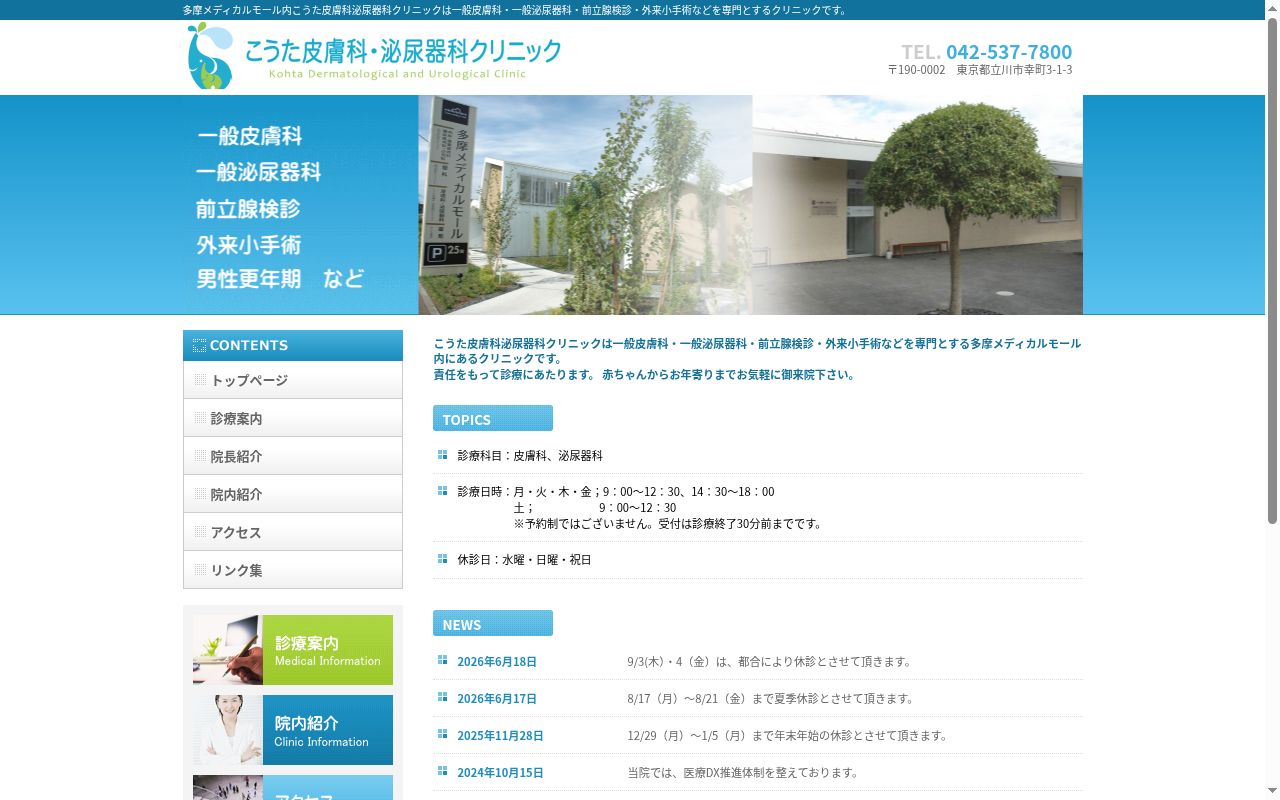Click the 年末年始の休診 notice text
The height and width of the screenshot is (800, 1280).
pyautogui.click(x=787, y=736)
